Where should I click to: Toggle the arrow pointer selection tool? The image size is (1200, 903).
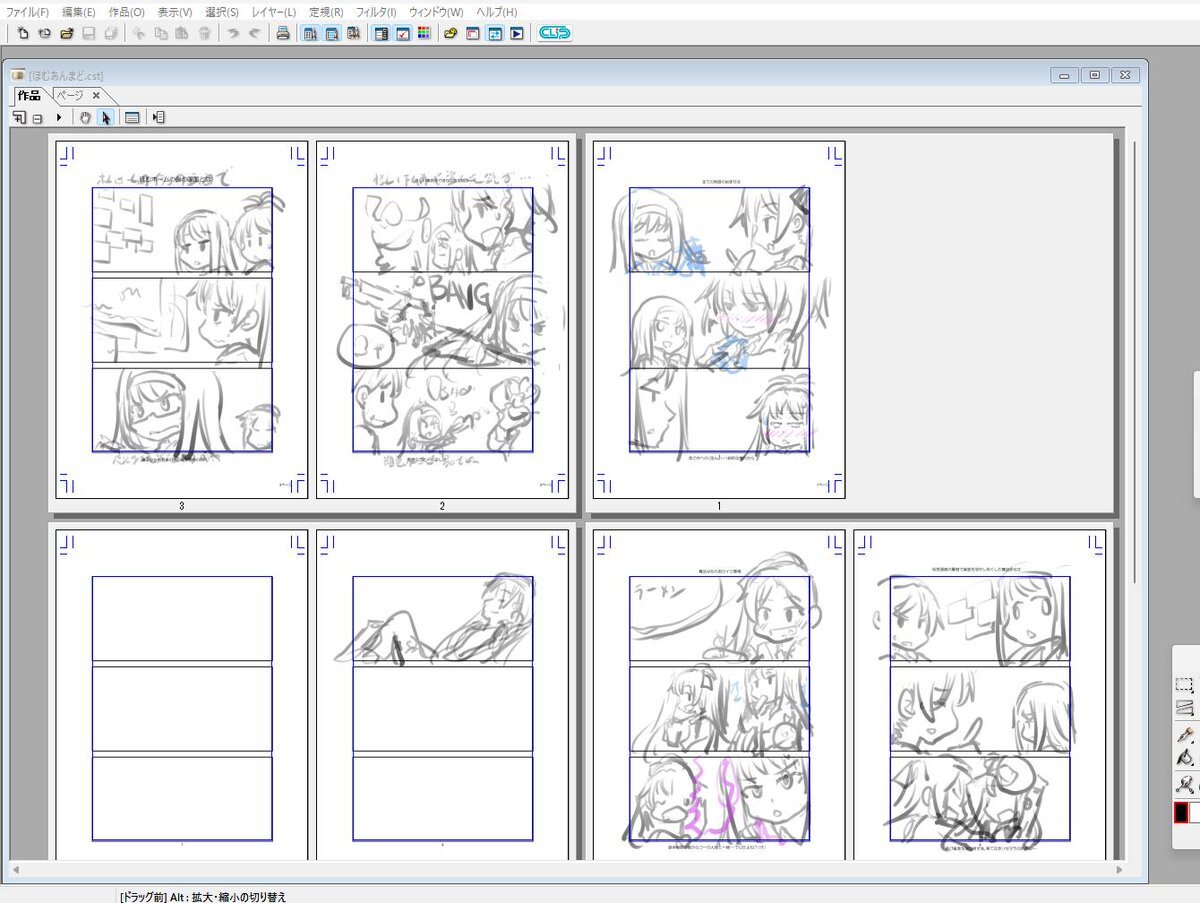point(106,117)
